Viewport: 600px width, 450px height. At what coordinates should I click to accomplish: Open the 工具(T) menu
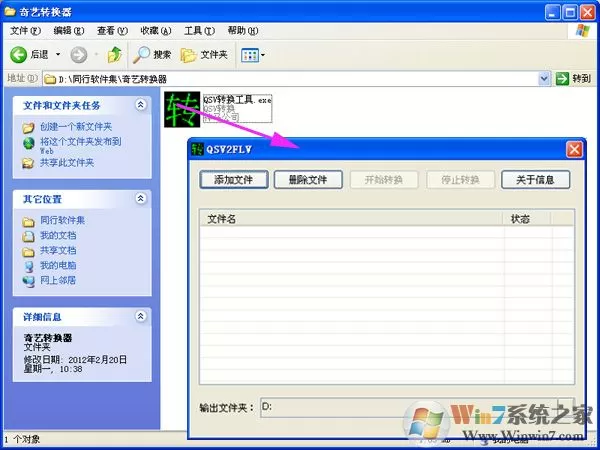click(x=199, y=31)
